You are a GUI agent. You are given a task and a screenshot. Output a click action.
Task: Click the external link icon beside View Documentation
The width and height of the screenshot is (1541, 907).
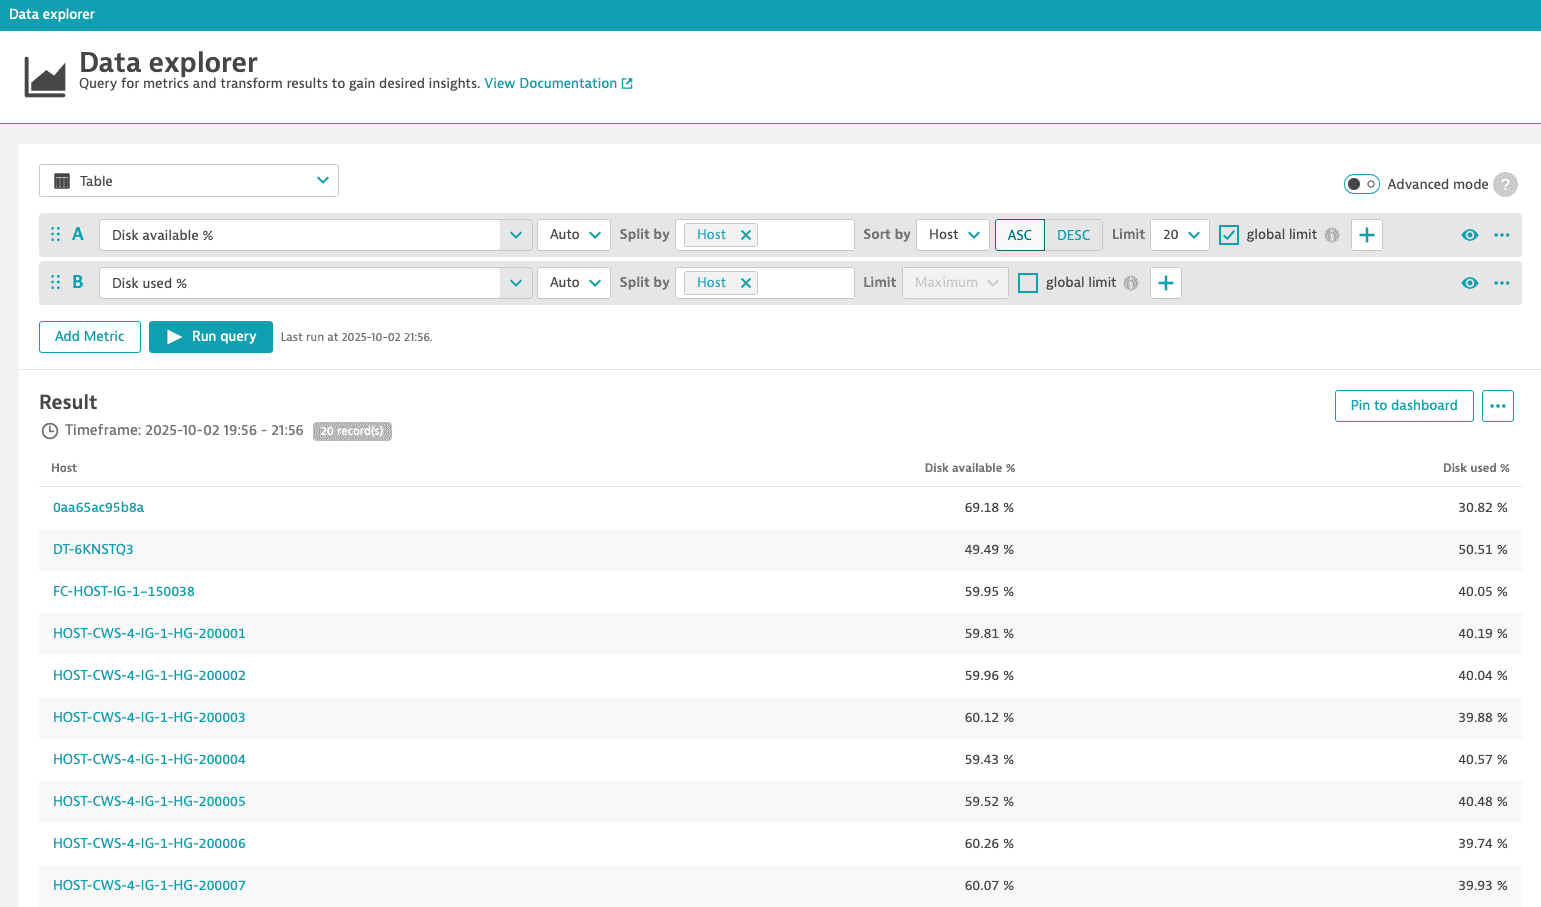click(627, 84)
